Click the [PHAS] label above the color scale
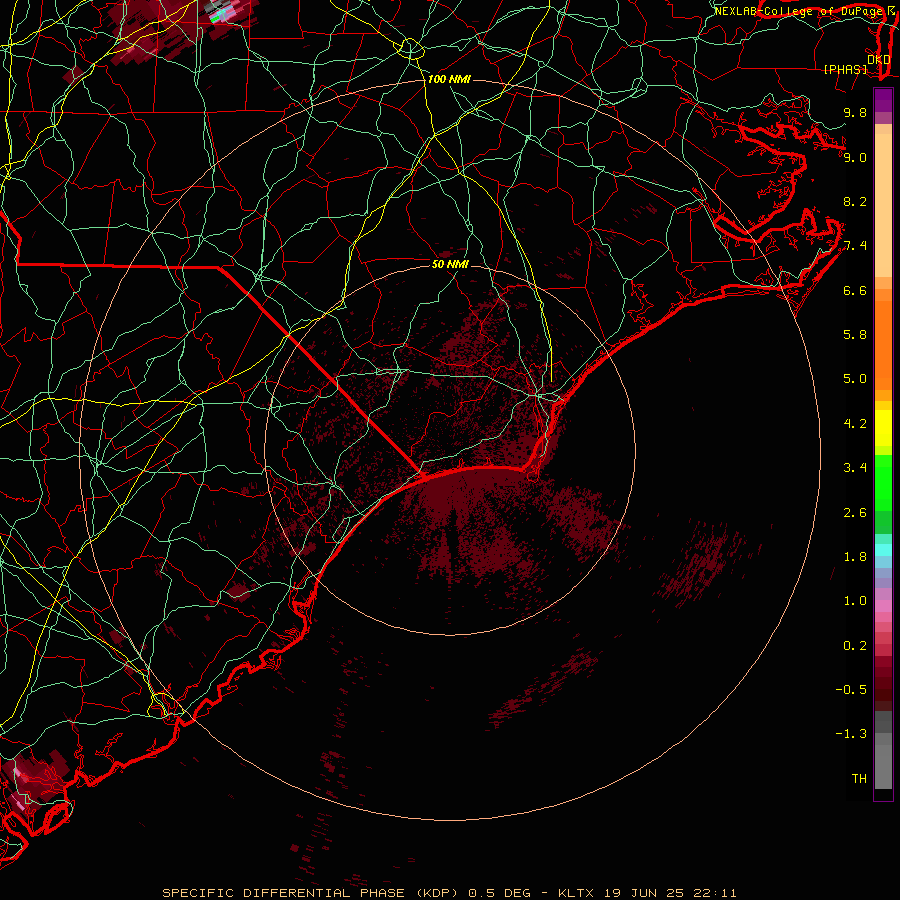This screenshot has width=900, height=900. tap(845, 70)
